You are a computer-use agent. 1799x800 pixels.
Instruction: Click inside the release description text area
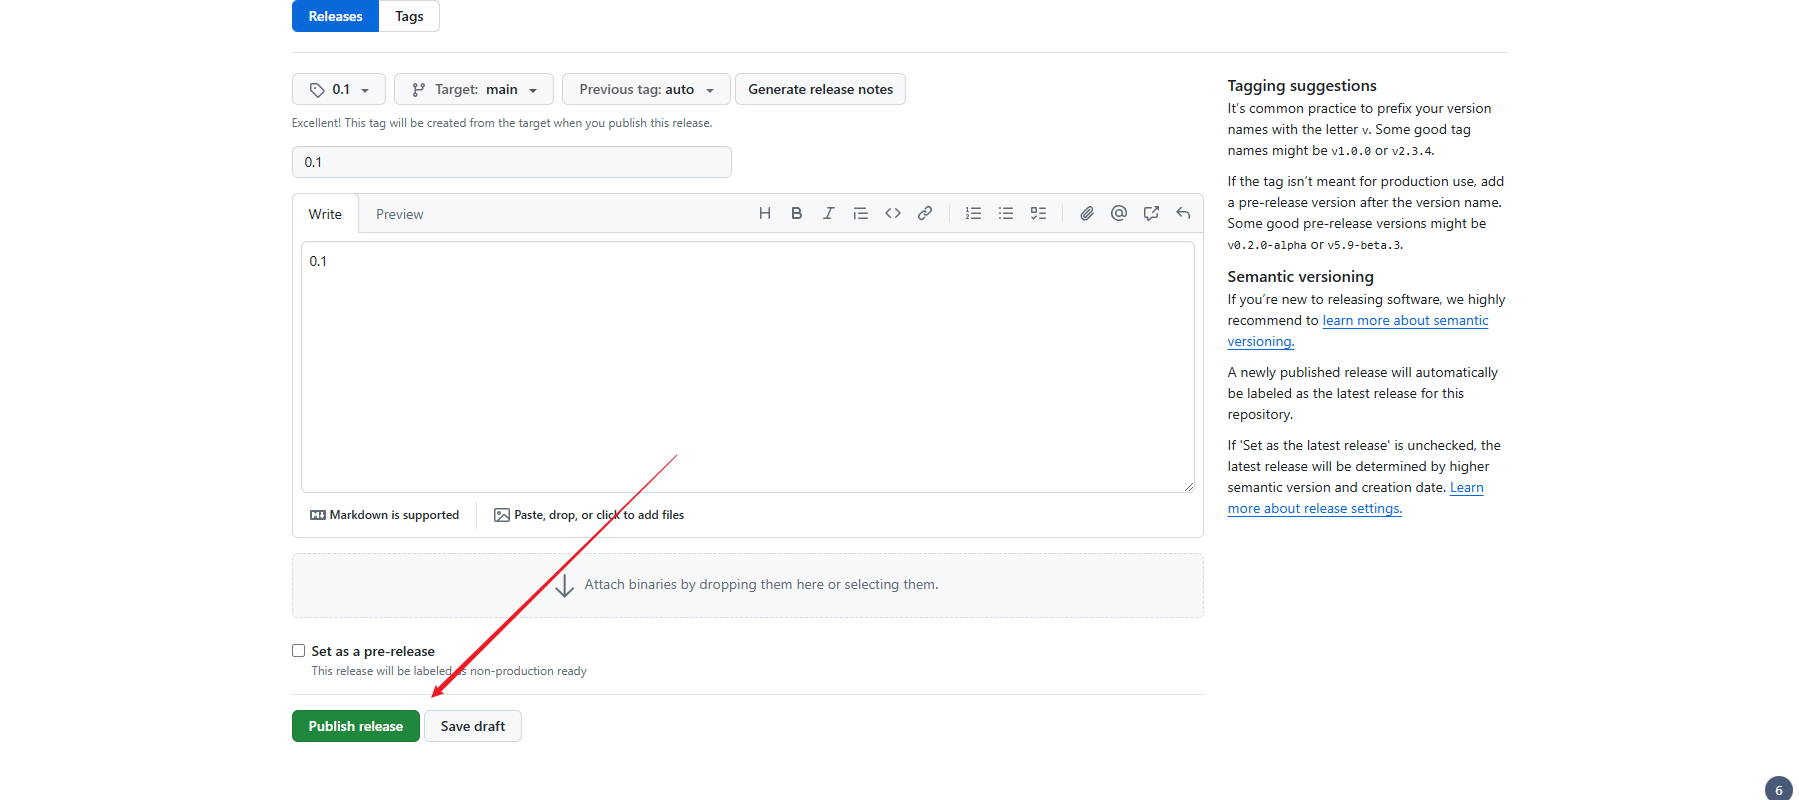[748, 367]
